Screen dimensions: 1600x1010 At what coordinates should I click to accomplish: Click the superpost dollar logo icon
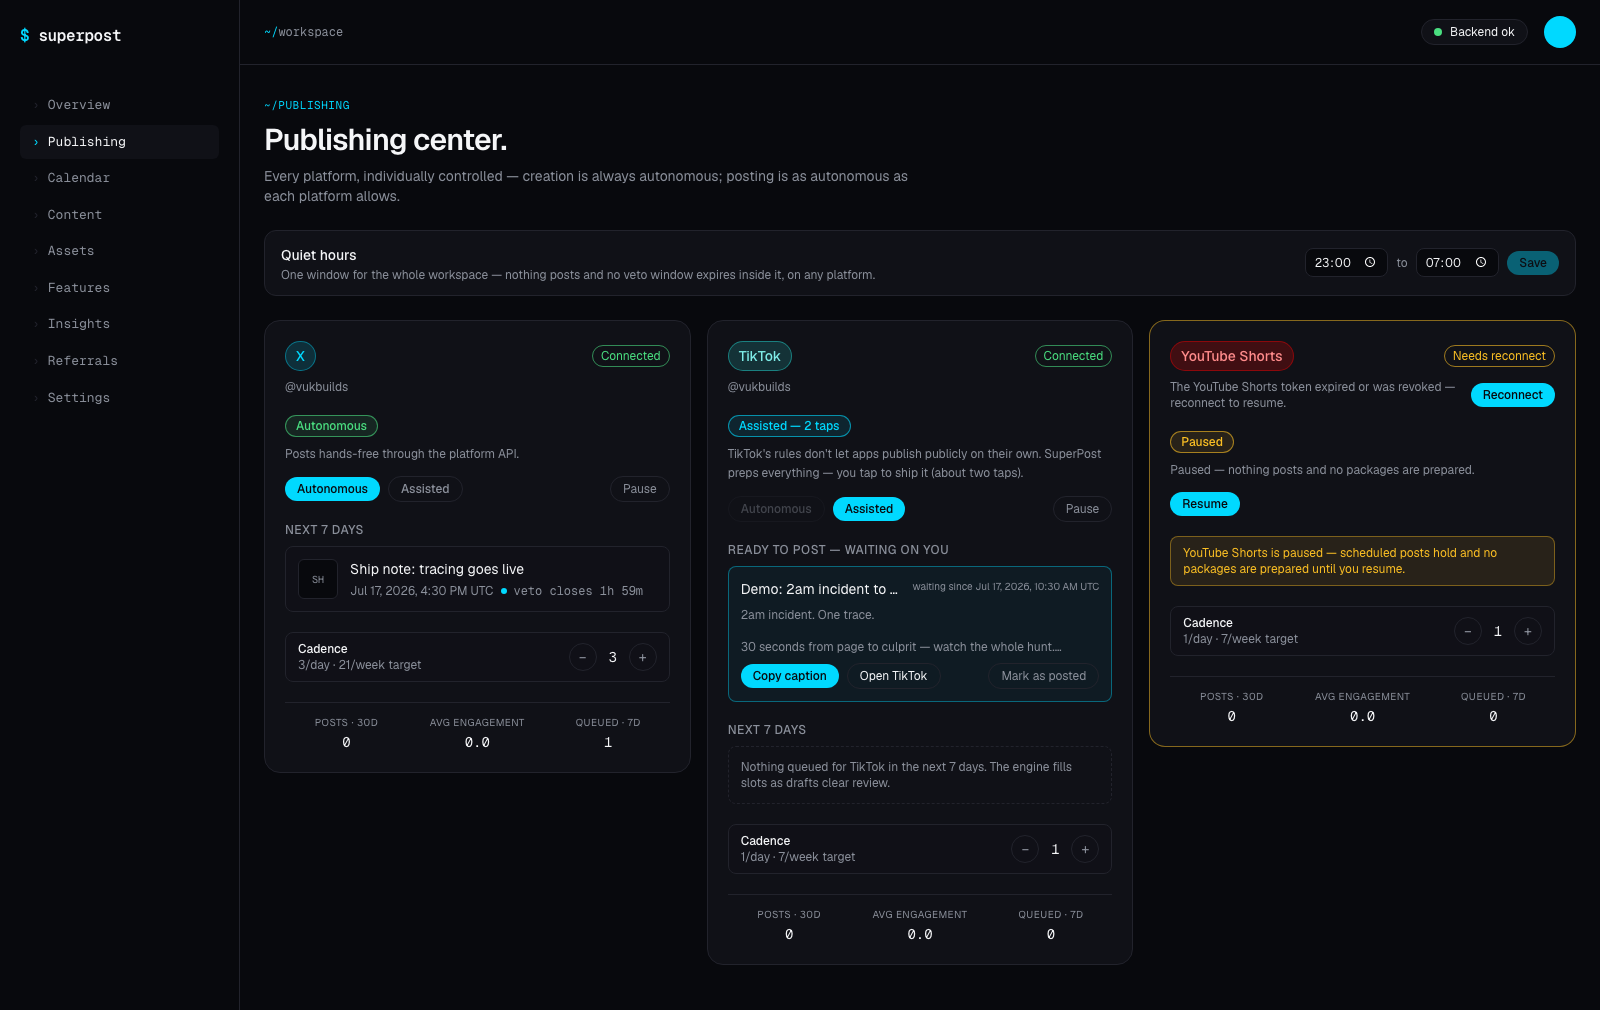(x=25, y=36)
